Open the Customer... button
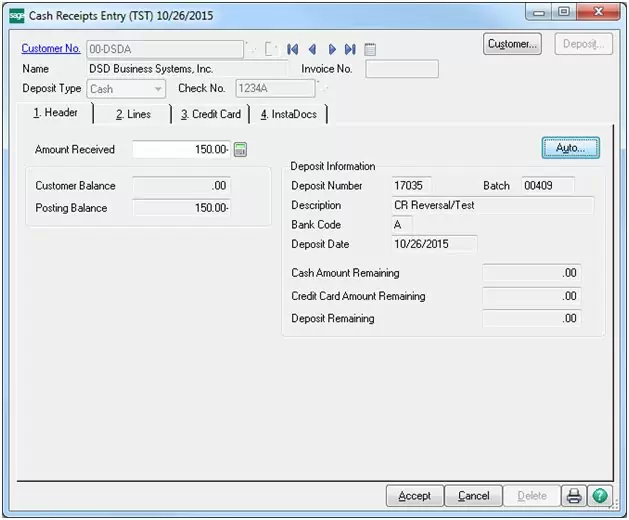Image resolution: width=629 pixels, height=520 pixels. tap(513, 44)
